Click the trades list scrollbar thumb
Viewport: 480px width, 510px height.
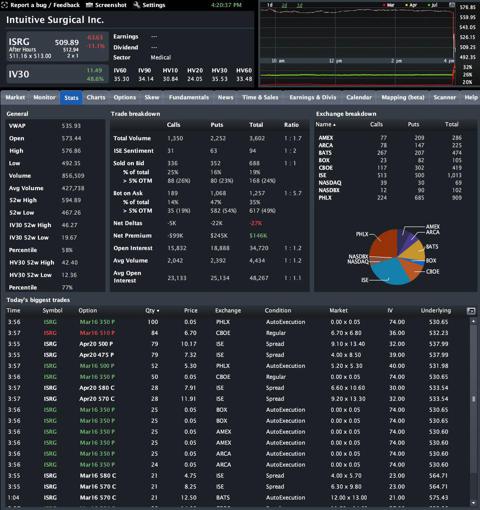(x=473, y=399)
